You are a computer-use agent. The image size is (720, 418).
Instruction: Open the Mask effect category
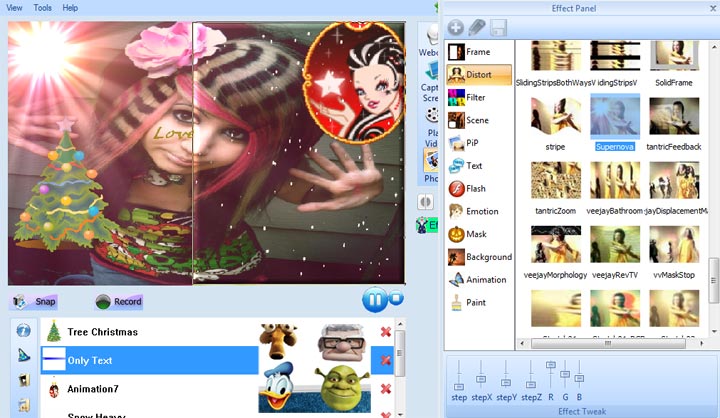pyautogui.click(x=479, y=234)
